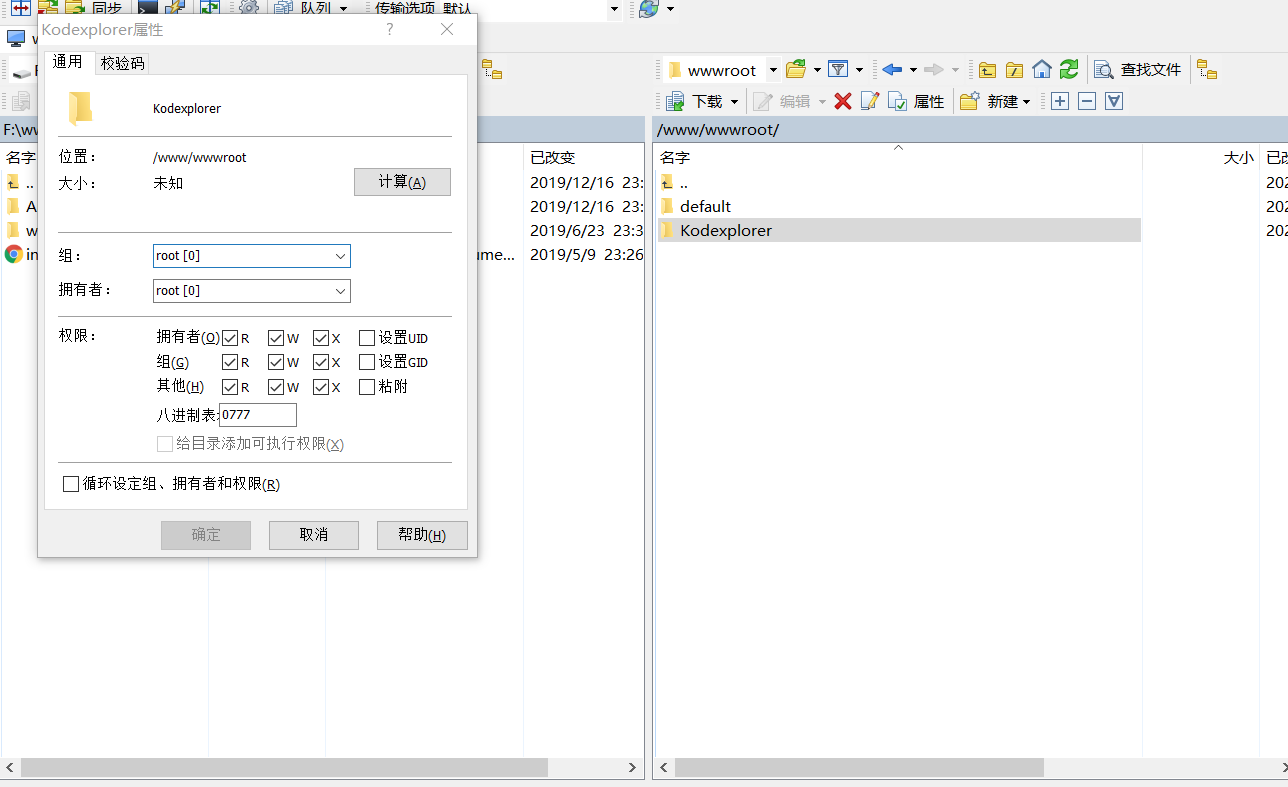
Task: Toggle local panel directory tree icon
Action: 492,69
